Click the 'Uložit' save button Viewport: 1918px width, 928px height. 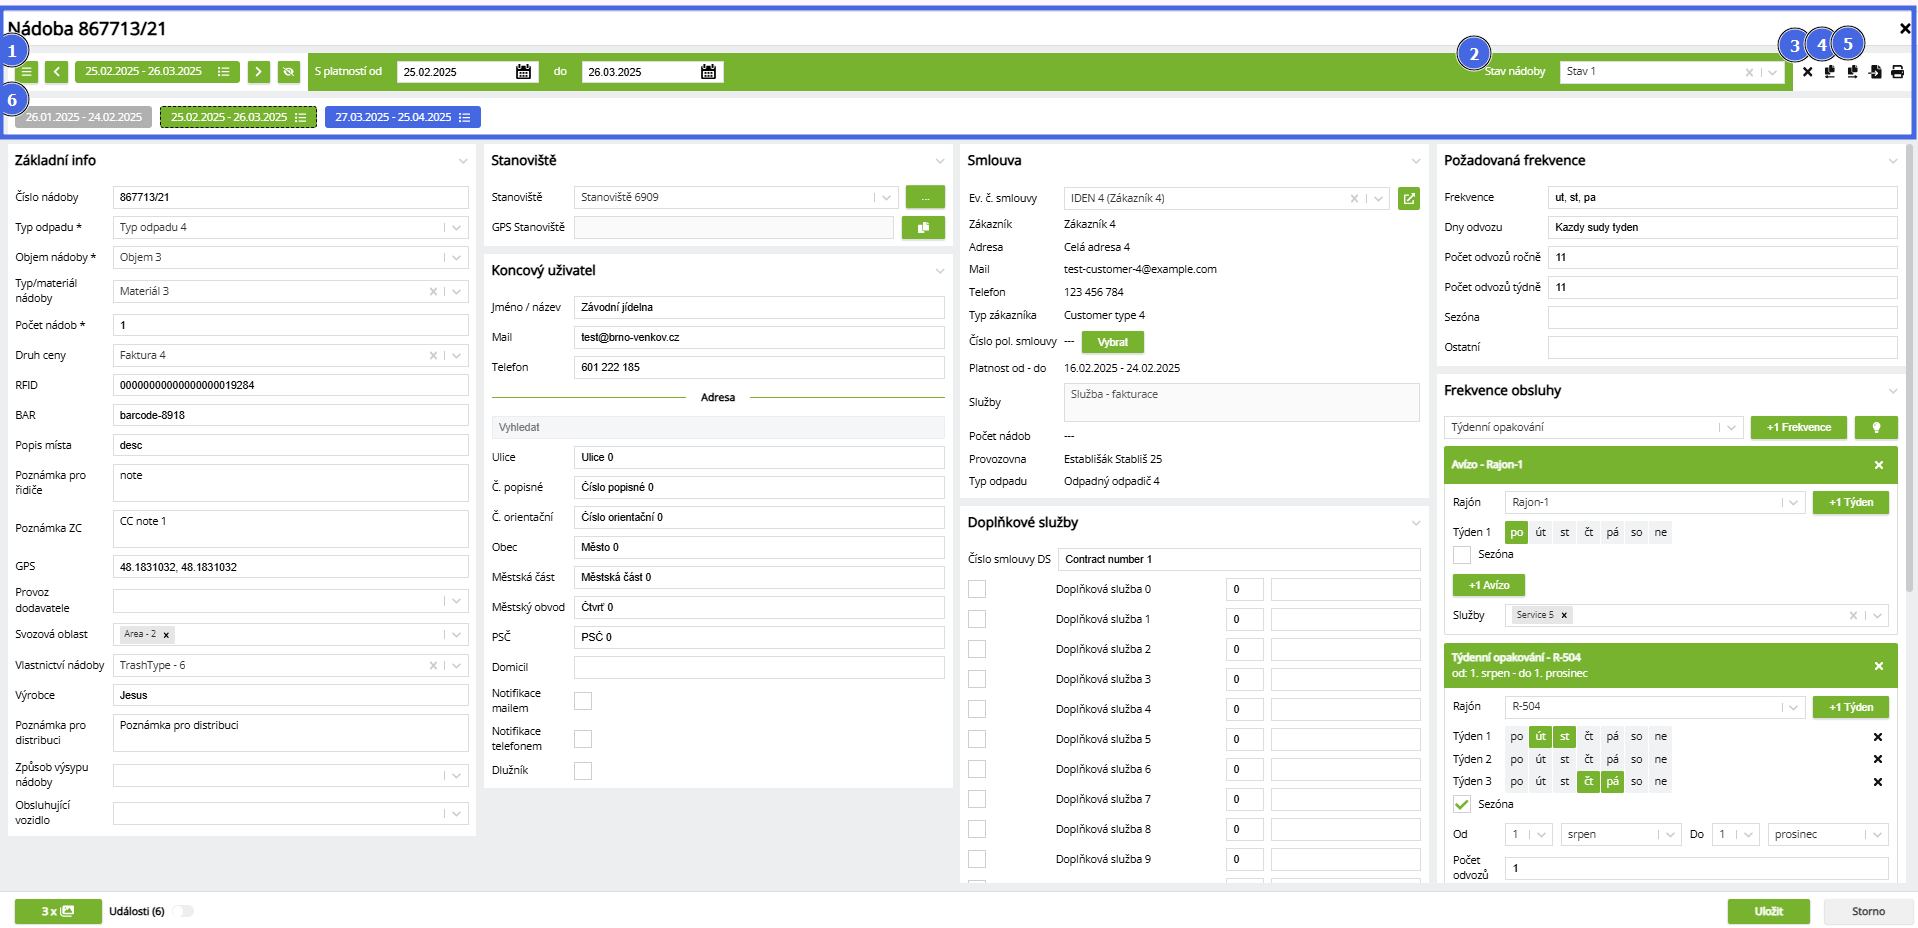point(1769,912)
